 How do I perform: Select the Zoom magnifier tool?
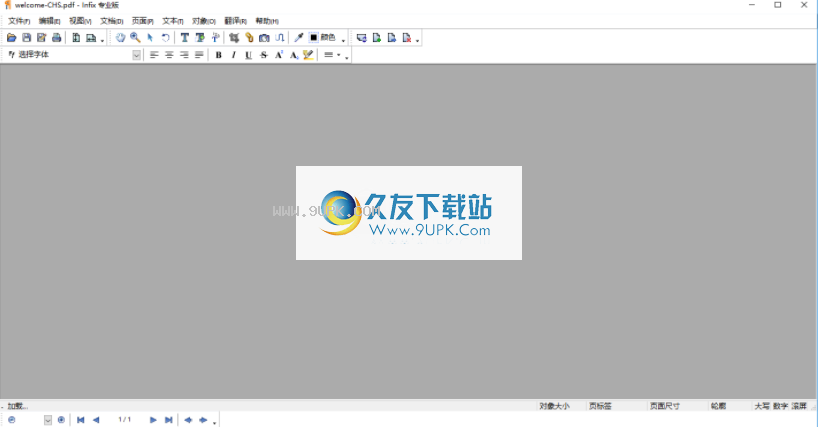click(135, 38)
